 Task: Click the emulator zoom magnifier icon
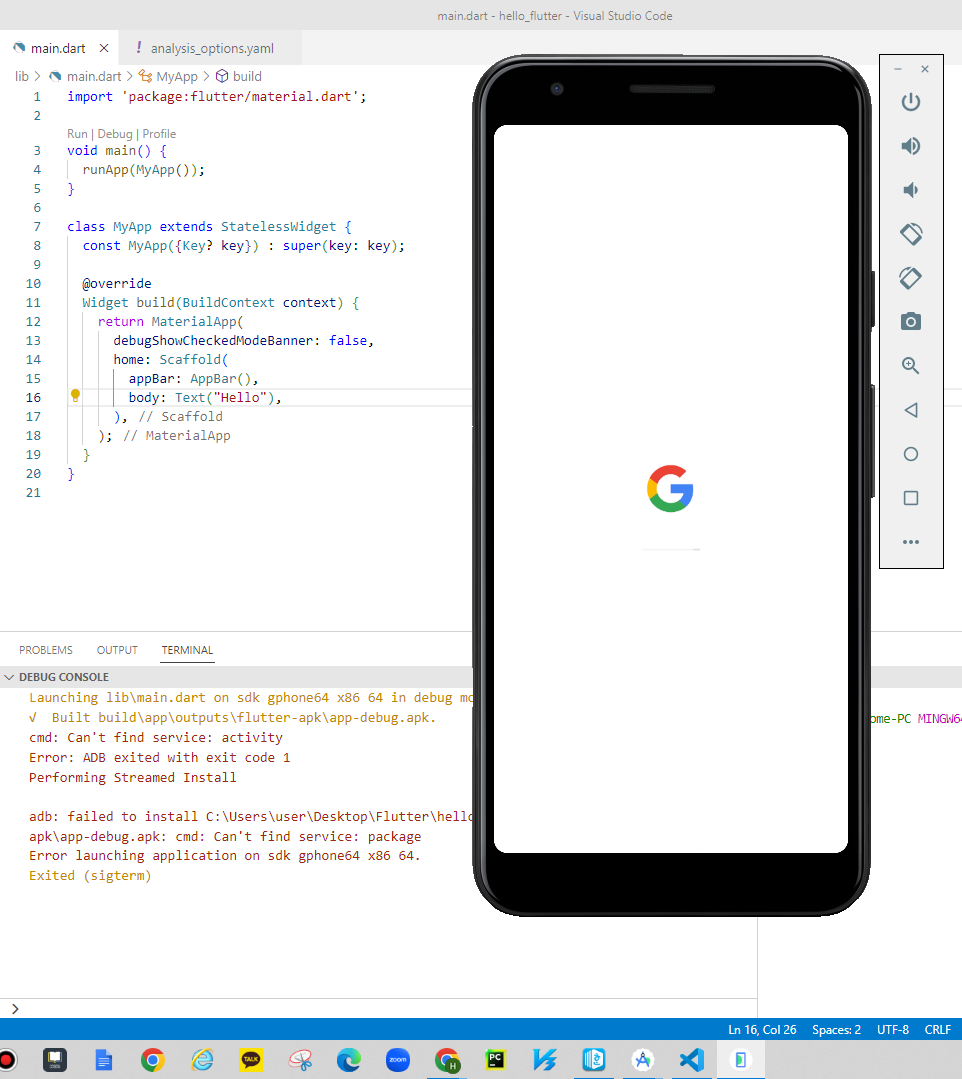pos(910,365)
